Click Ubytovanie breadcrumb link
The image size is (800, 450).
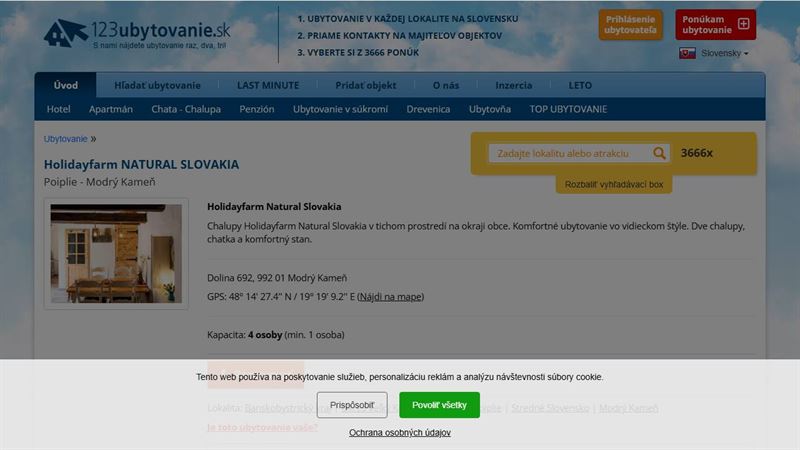[65, 139]
